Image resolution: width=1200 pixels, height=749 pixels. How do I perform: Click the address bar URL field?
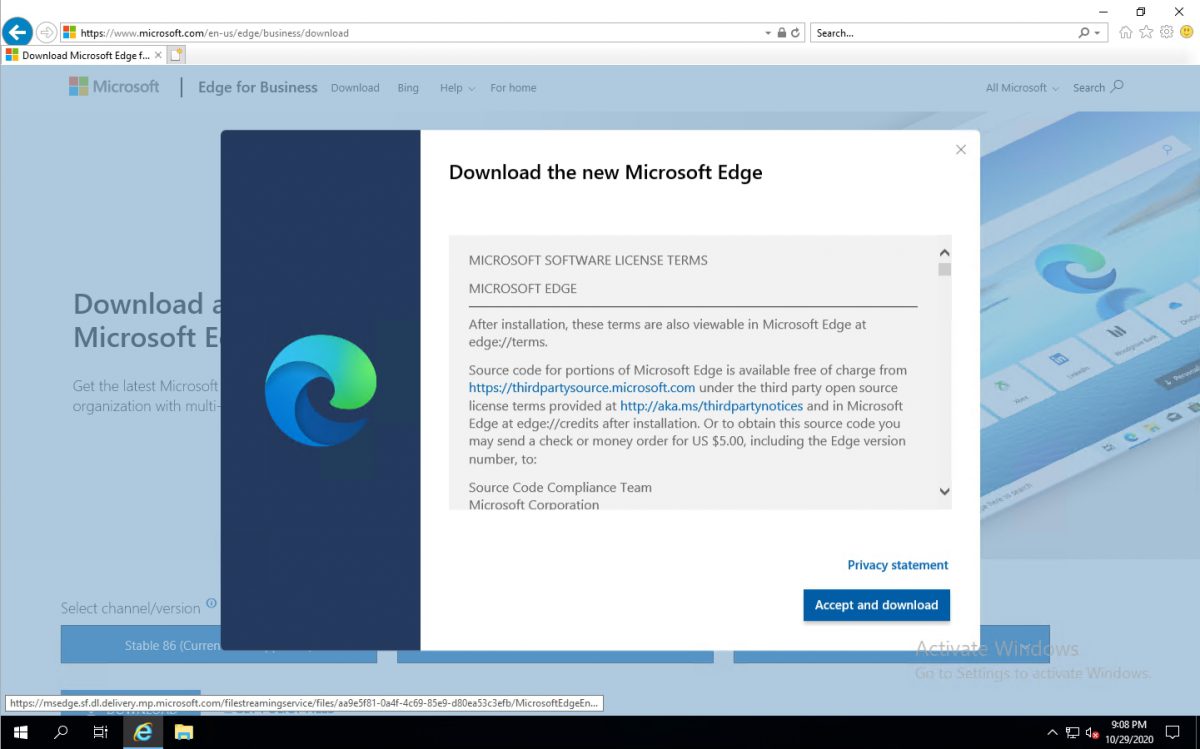point(410,33)
